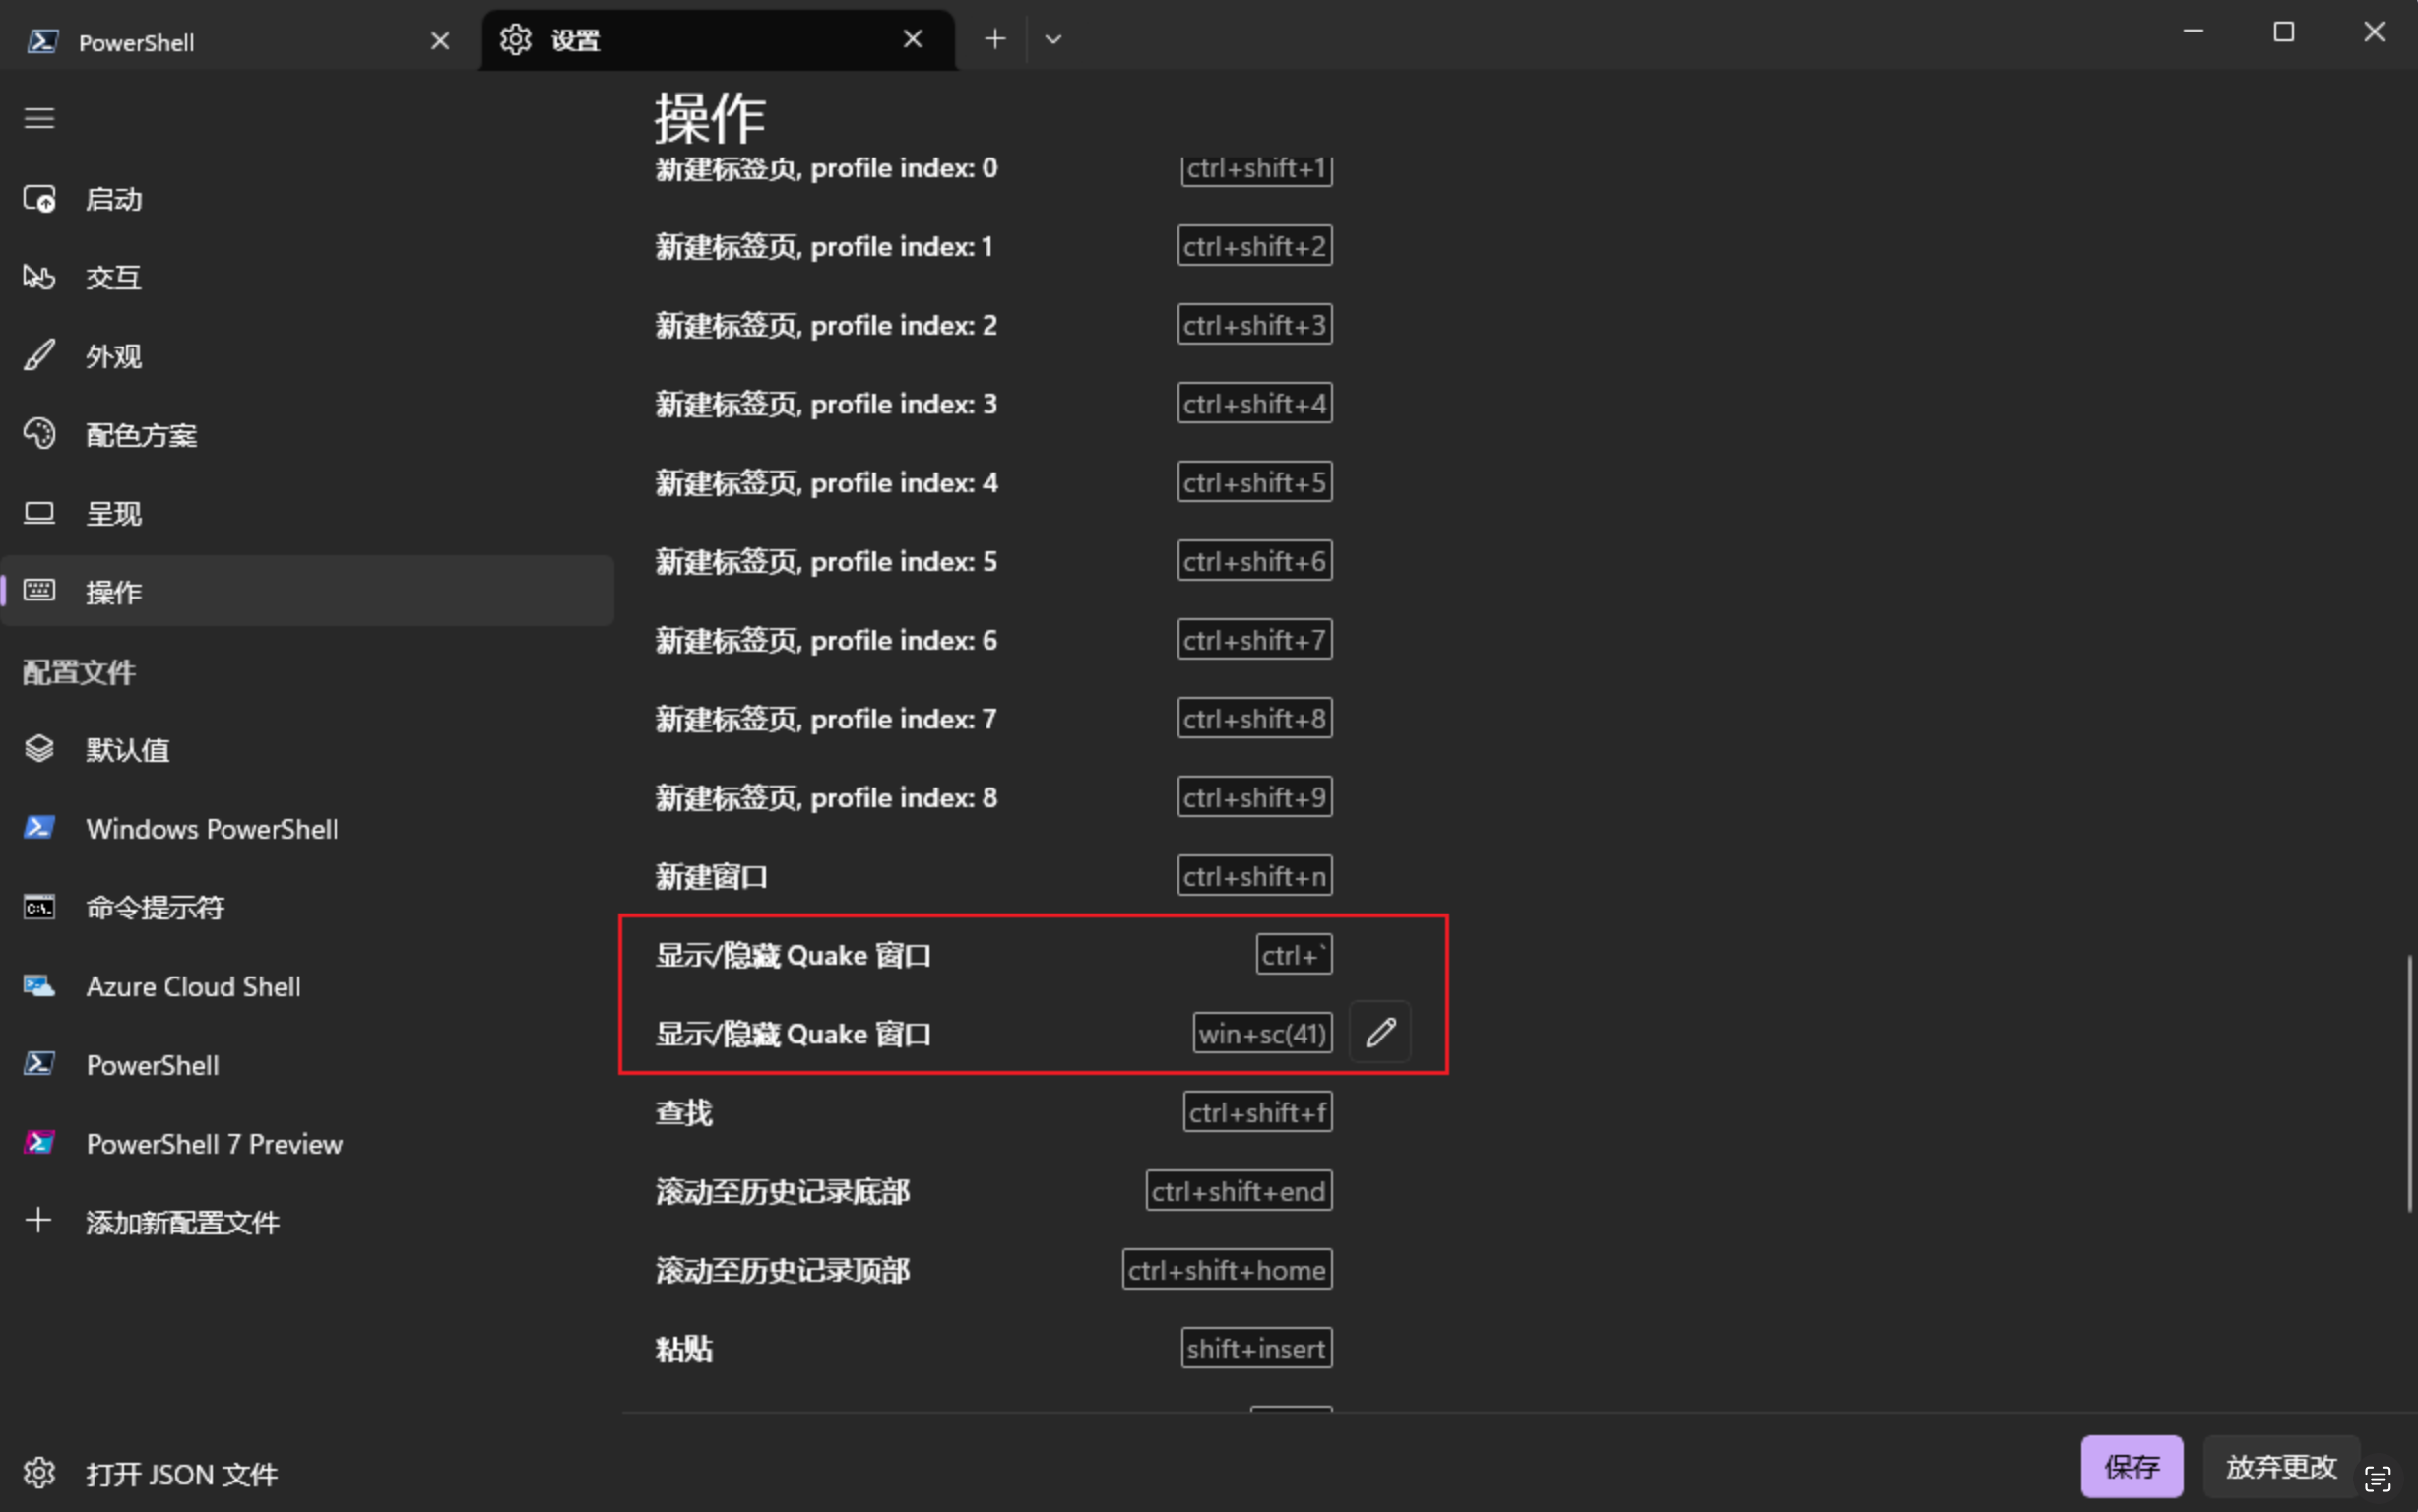Select the 操作 actions keyboard icon
Image resolution: width=2418 pixels, height=1512 pixels.
pyautogui.click(x=39, y=591)
